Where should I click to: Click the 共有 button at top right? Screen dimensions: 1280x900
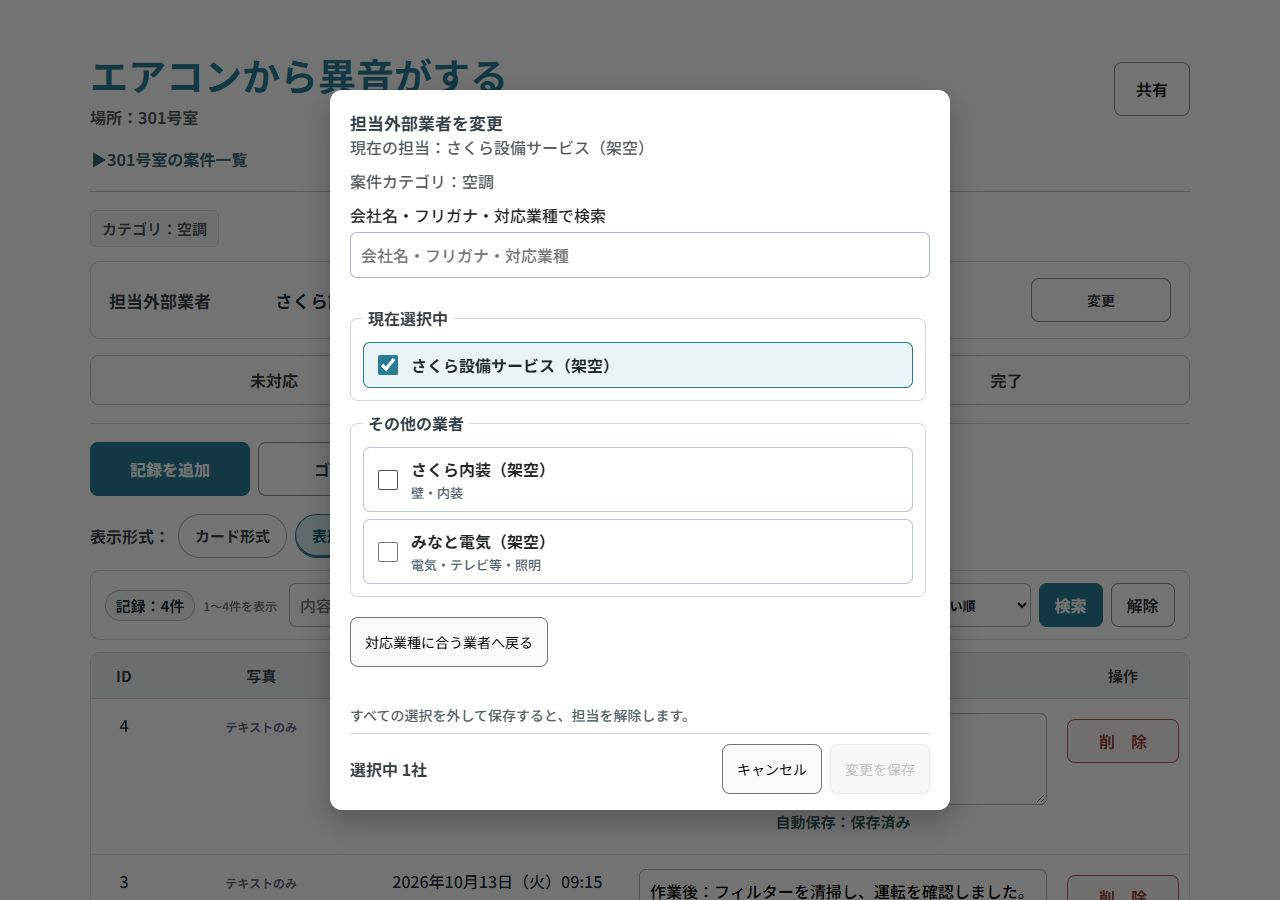1152,89
